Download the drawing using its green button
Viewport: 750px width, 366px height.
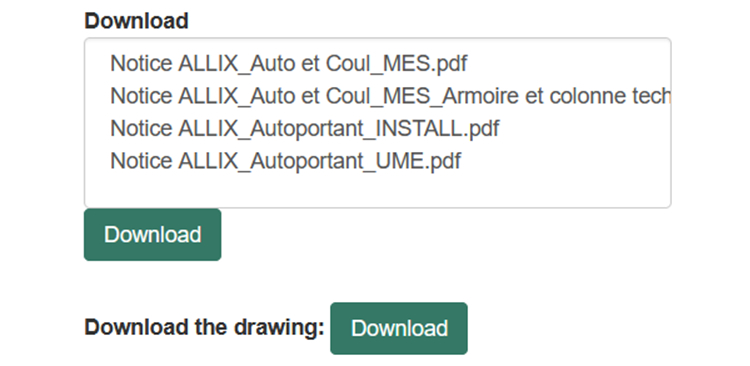[399, 328]
